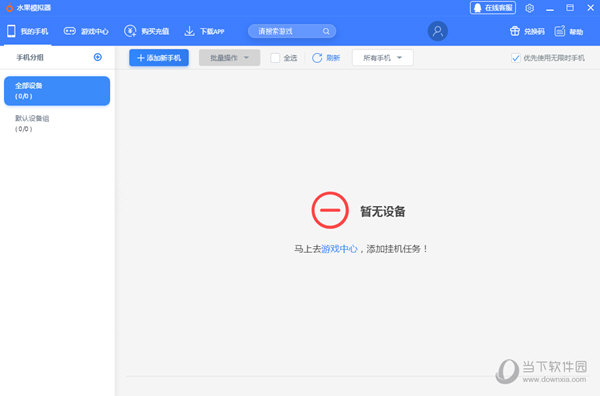Switch to 游戏中心 tab
The height and width of the screenshot is (396, 600).
click(x=86, y=31)
